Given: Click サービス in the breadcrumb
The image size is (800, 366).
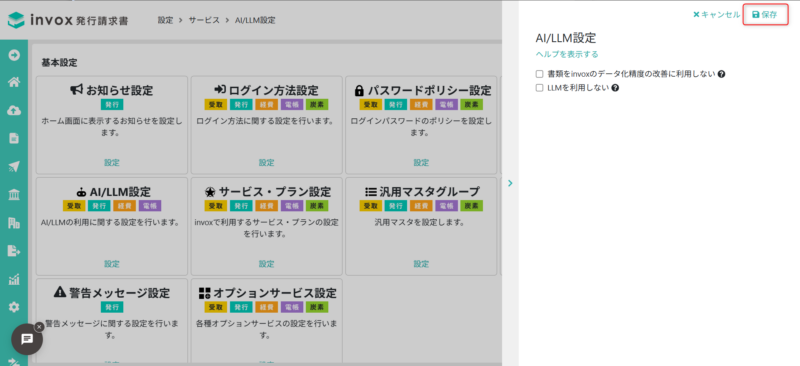Looking at the screenshot, I should pyautogui.click(x=204, y=20).
